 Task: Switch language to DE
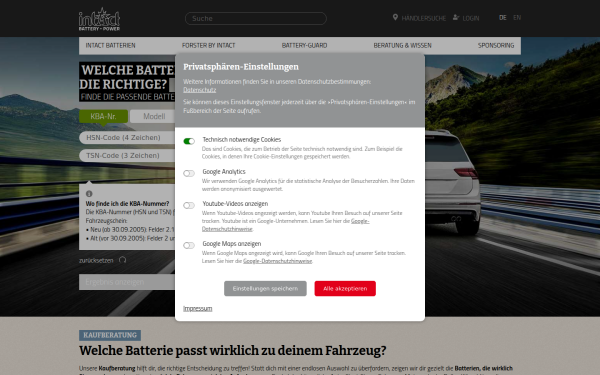point(502,18)
